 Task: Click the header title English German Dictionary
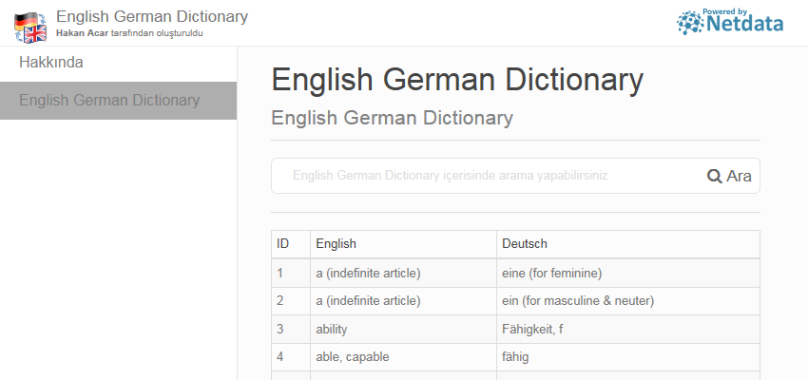(x=152, y=16)
